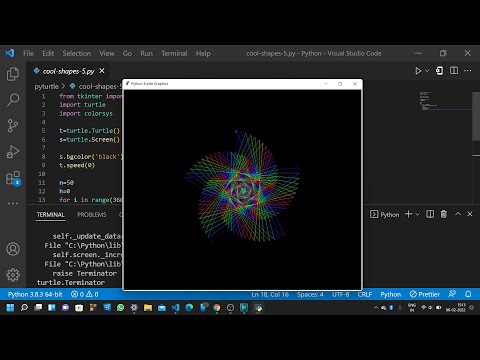Switch to the PROBLEMS panel tab

[x=92, y=215]
